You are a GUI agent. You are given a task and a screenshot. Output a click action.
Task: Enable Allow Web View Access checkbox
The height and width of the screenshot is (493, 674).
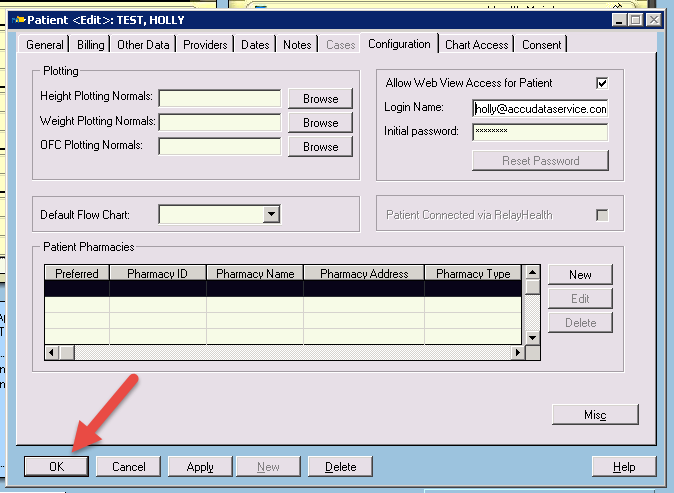coord(601,83)
